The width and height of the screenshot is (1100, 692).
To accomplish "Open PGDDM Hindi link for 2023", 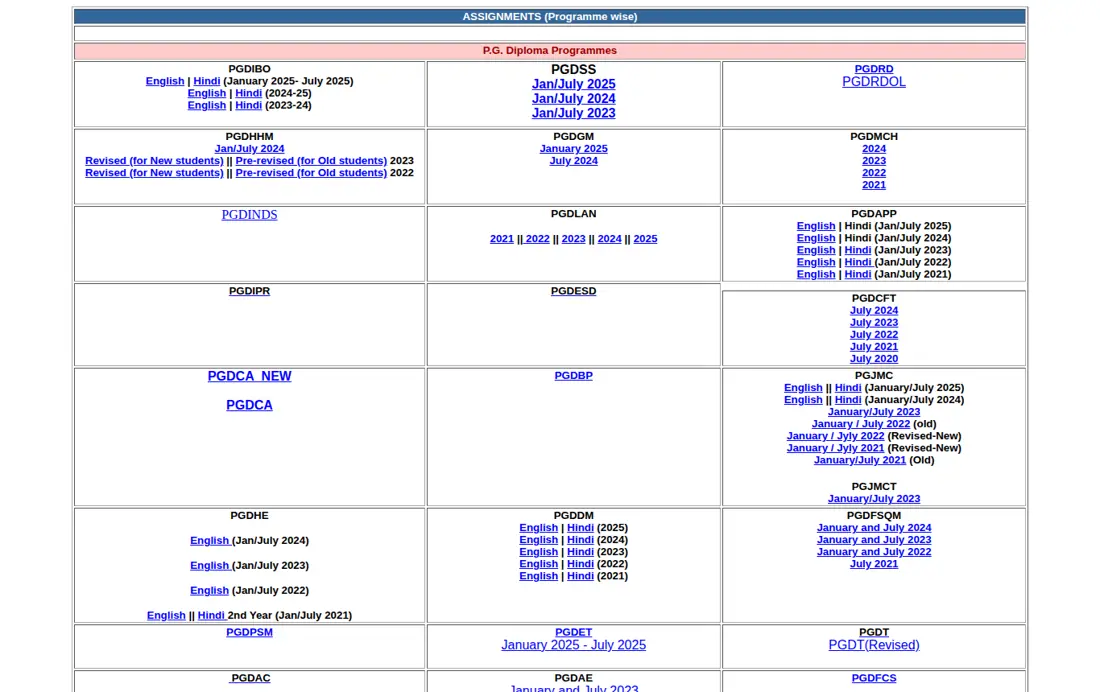I will pos(580,552).
